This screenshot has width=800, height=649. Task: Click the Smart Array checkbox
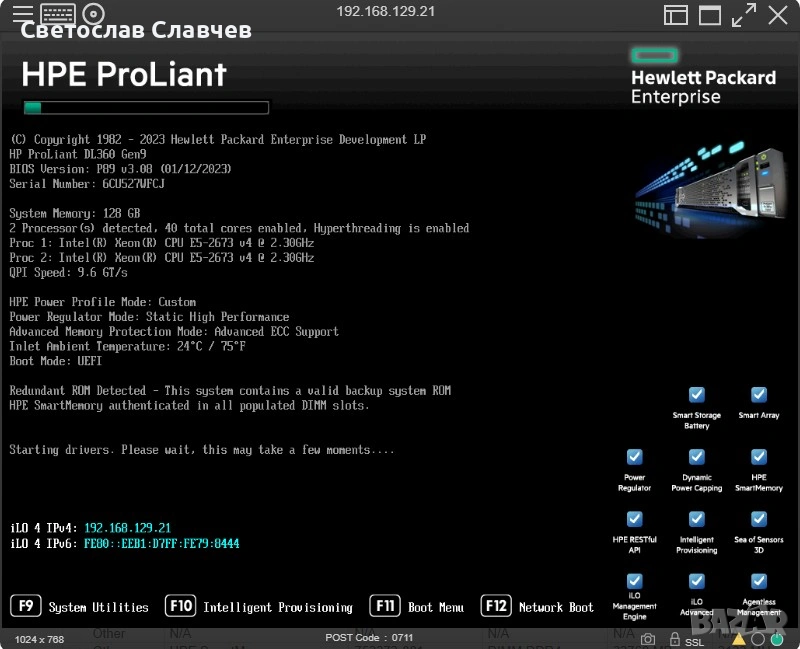tap(759, 395)
